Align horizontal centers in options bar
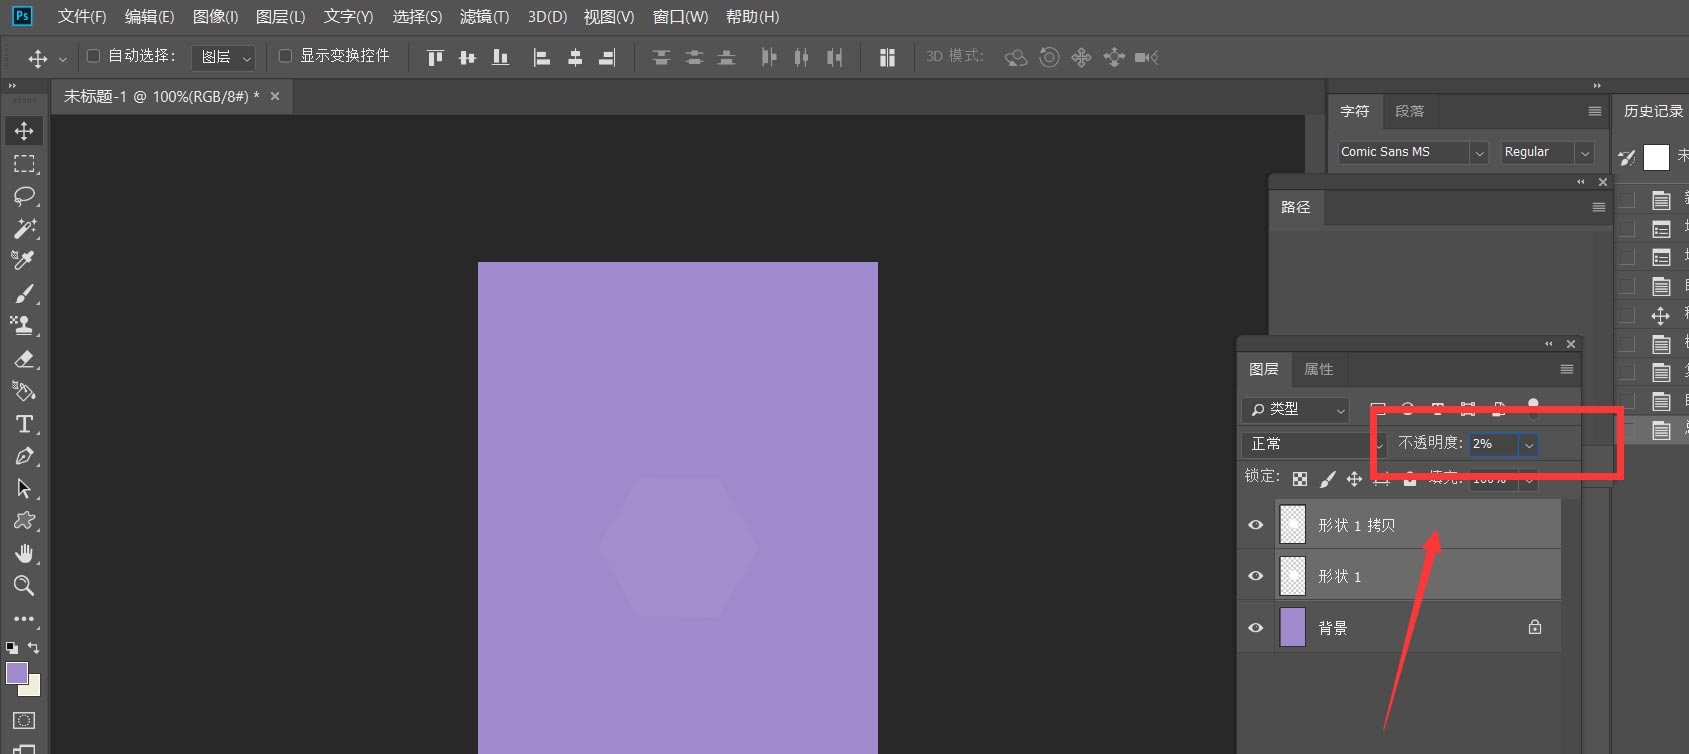The image size is (1689, 754). 575,58
